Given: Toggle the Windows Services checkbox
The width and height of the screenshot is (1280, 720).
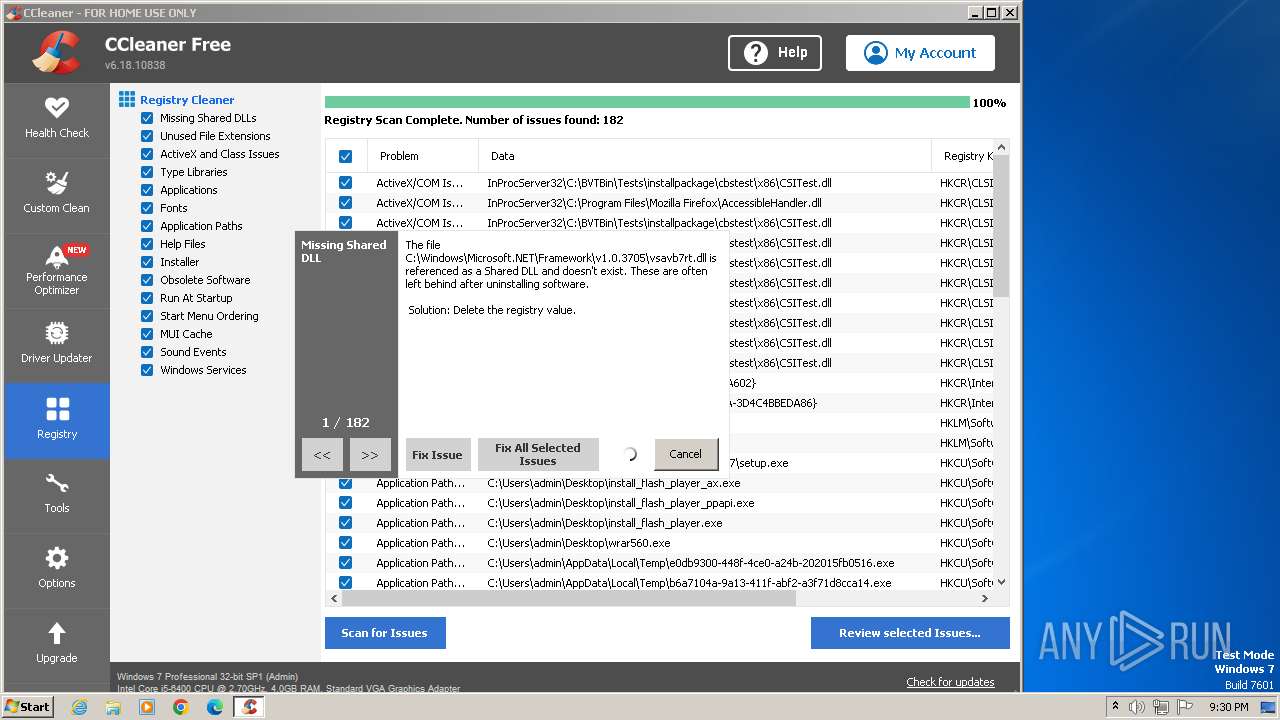Looking at the screenshot, I should pyautogui.click(x=147, y=370).
